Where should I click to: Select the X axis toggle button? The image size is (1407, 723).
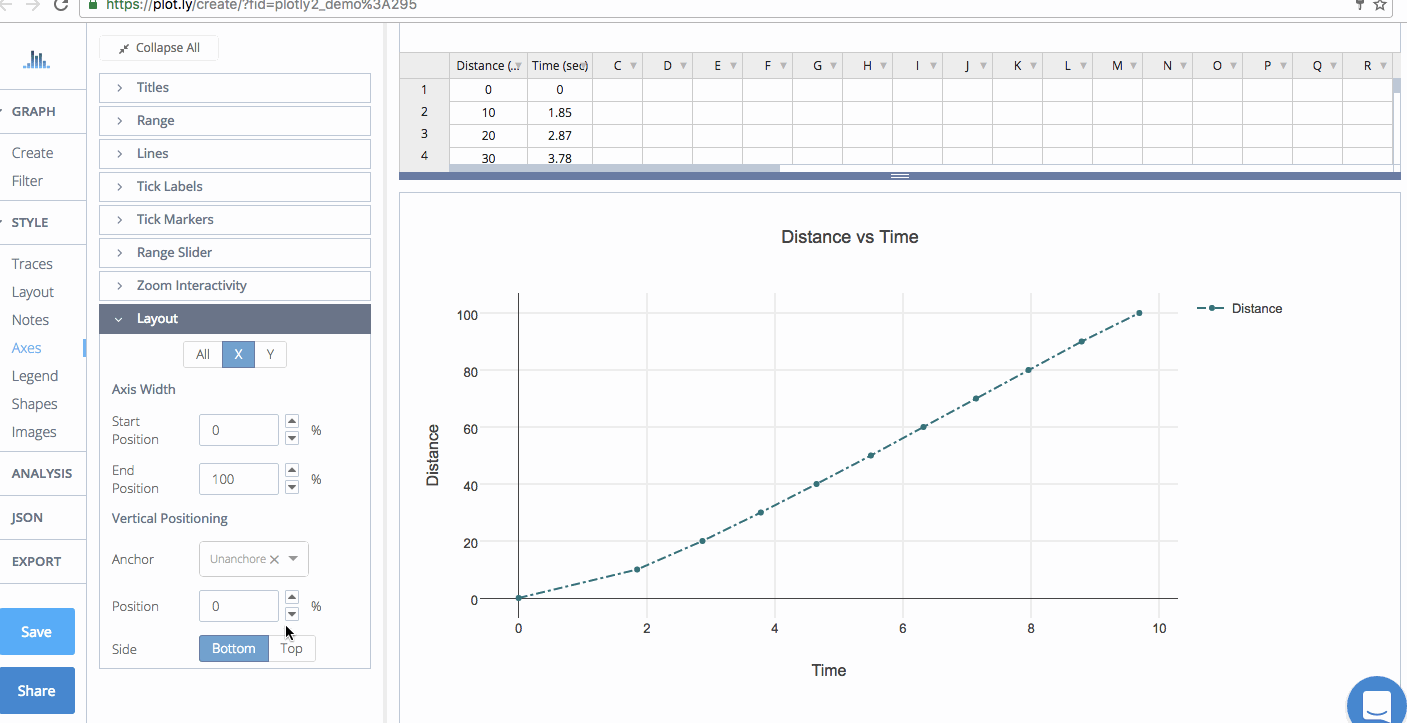238,354
